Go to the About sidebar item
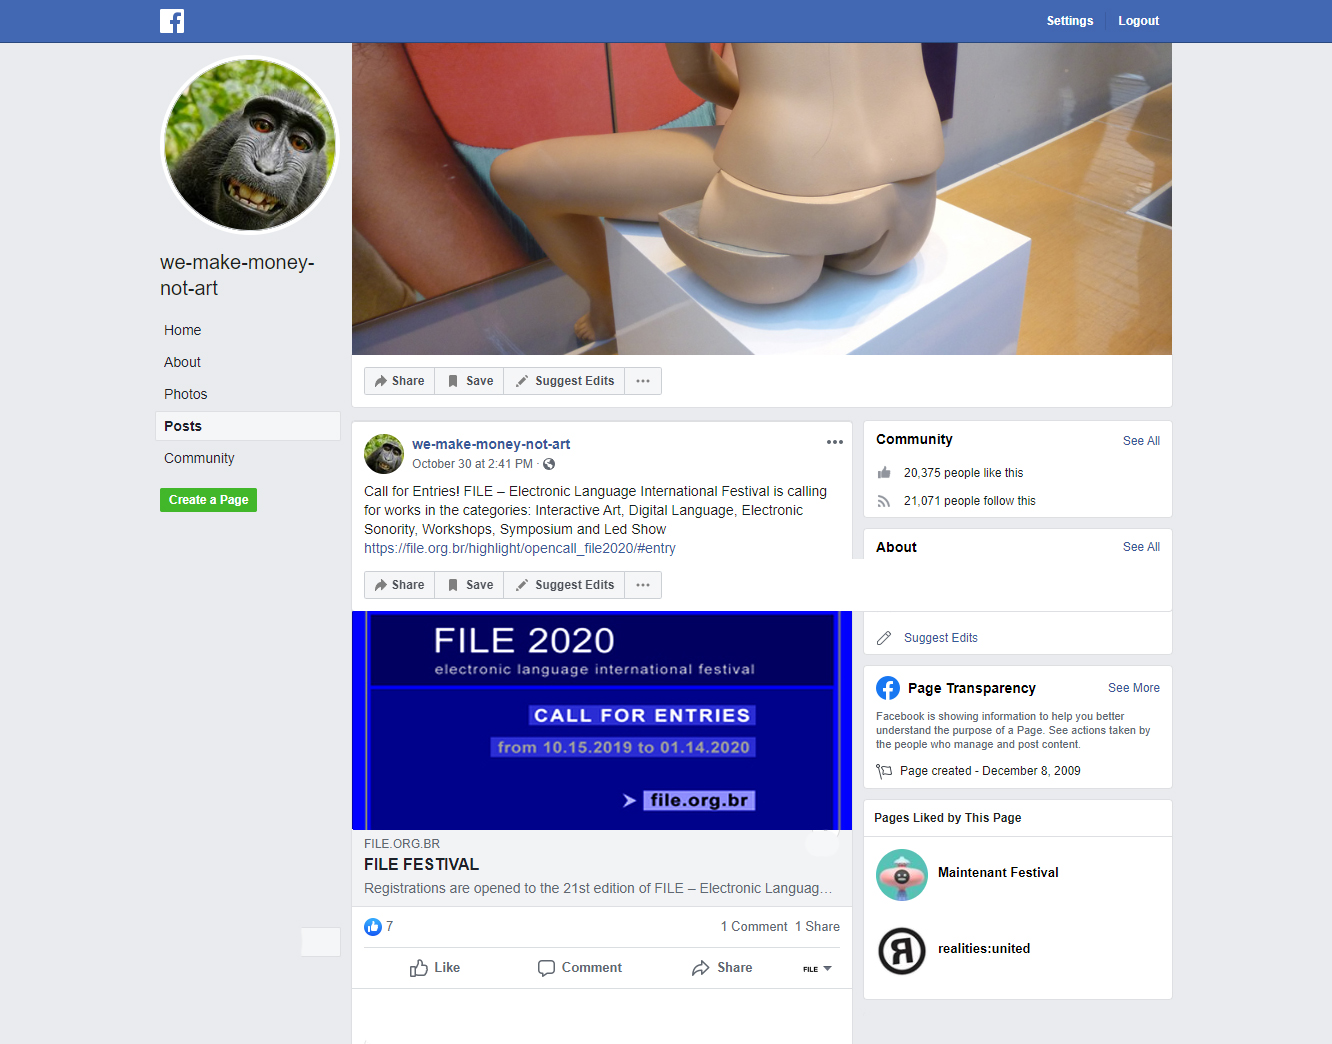Image resolution: width=1332 pixels, height=1044 pixels. (x=183, y=362)
